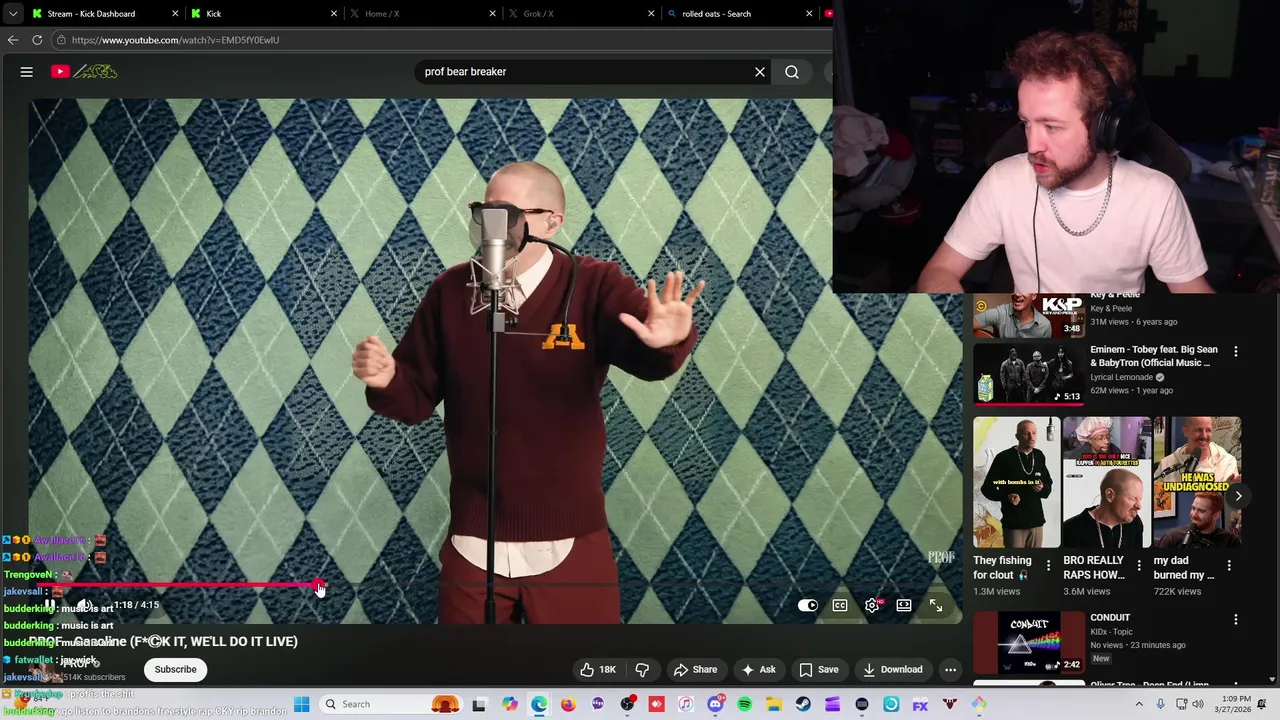Switch to Stream - Kick Dashboard tab

[x=105, y=14]
